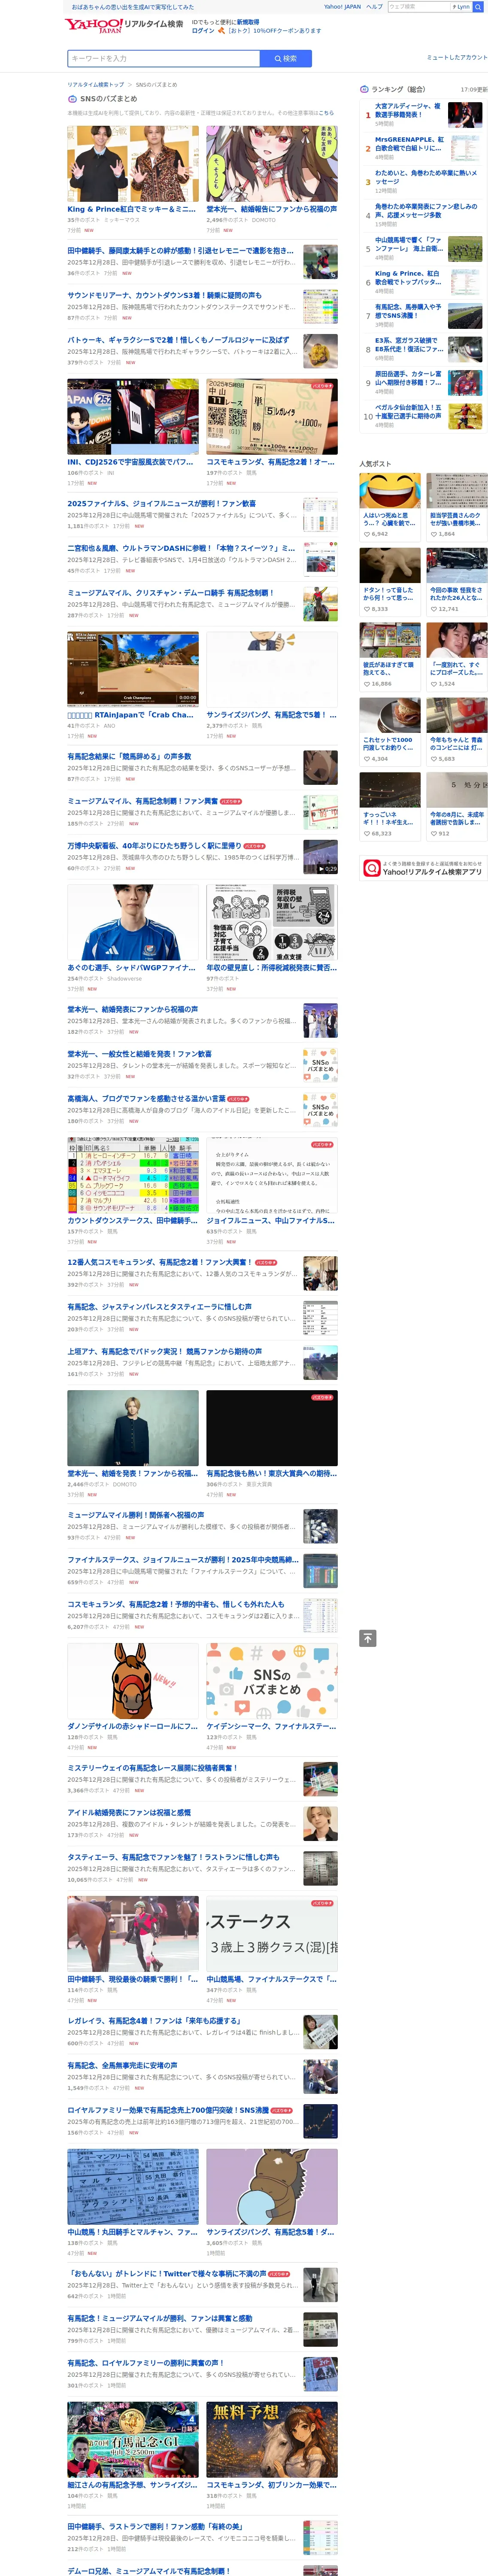Open 有馬記念結果に「競馬辞める」の声 headline
Viewport: 488px width, 2576px height.
coord(130,757)
